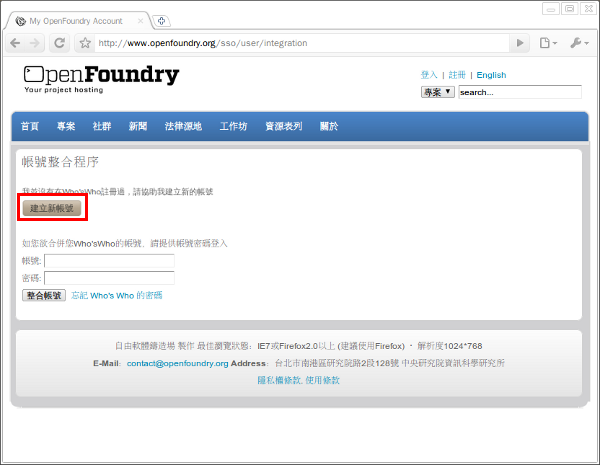
Task: Switch language with the English link
Action: [x=491, y=75]
